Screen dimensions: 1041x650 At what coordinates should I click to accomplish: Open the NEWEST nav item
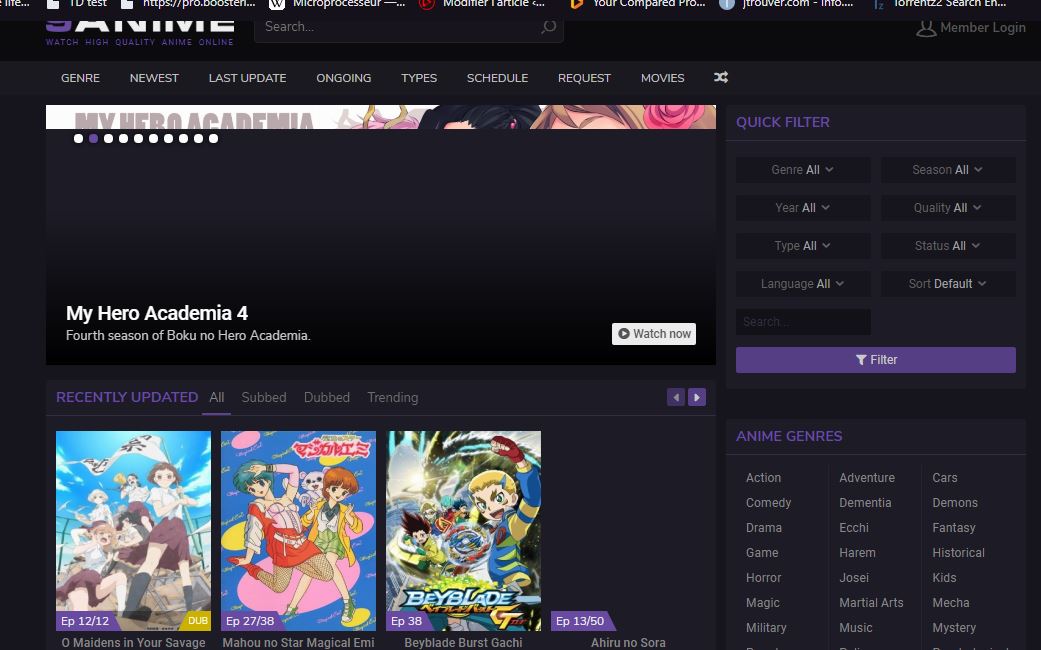pyautogui.click(x=154, y=78)
